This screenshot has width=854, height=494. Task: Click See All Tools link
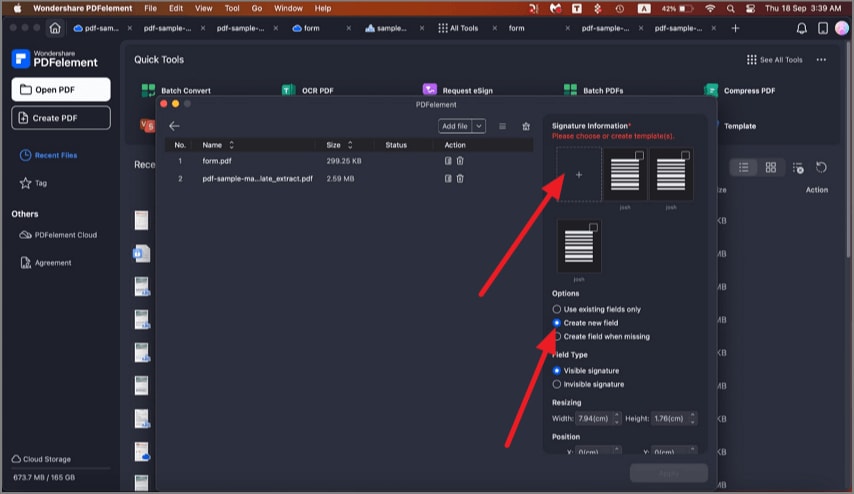[x=774, y=59]
